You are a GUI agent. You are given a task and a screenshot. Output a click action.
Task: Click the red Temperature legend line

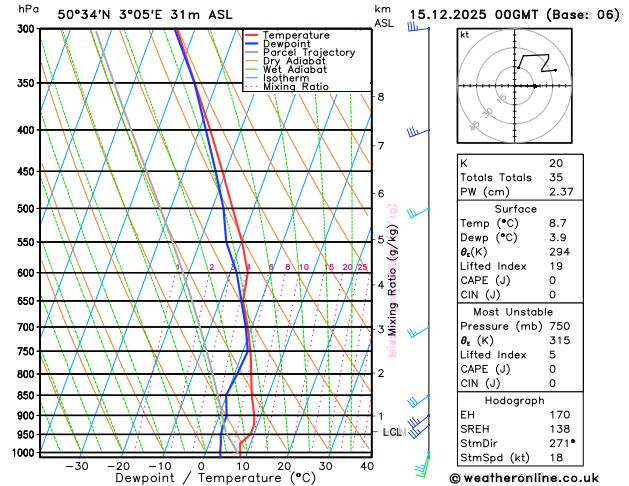[x=252, y=35]
